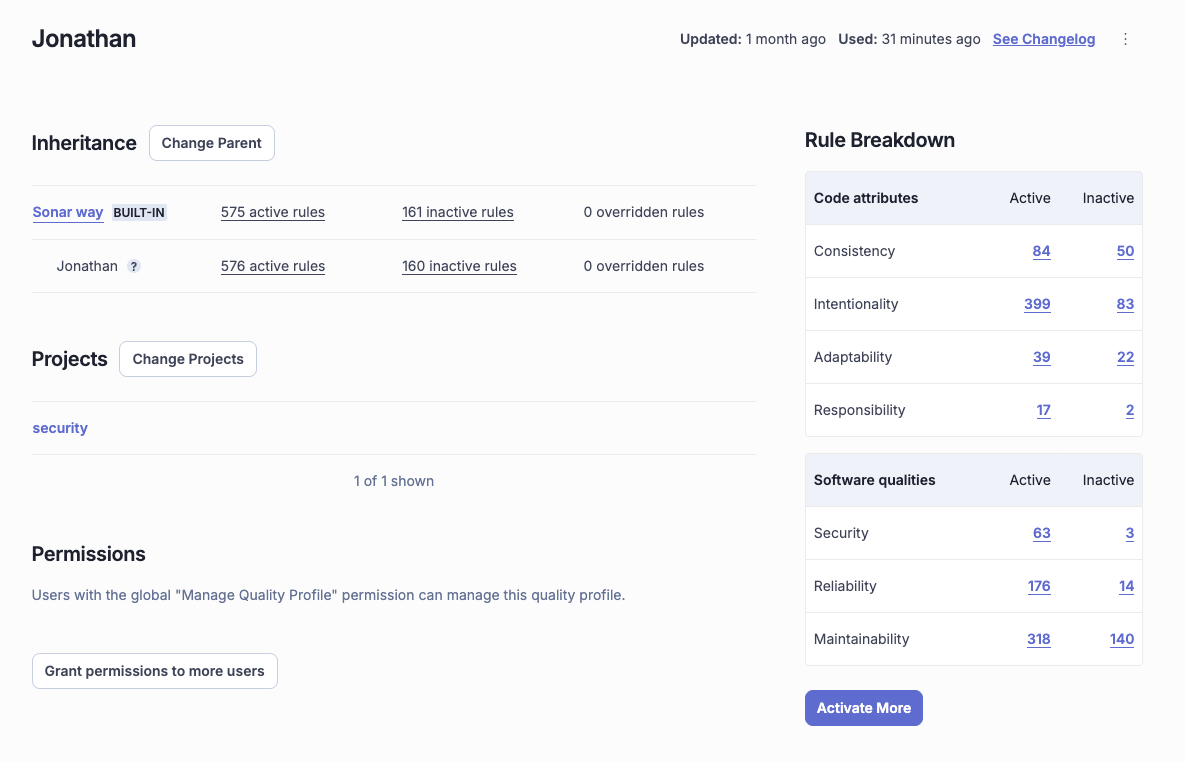View the 176 active Reliability rules
This screenshot has width=1185, height=762.
click(1039, 586)
